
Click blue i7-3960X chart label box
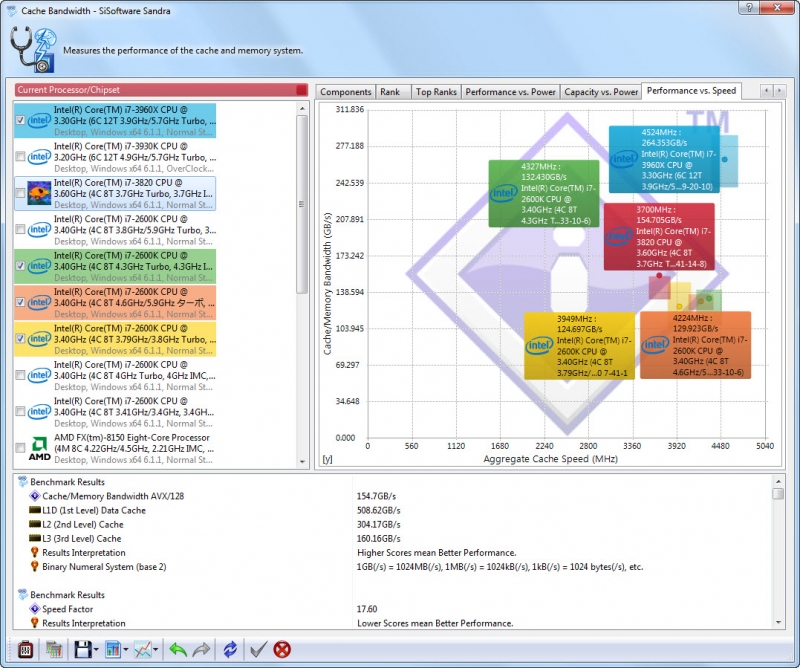point(664,159)
